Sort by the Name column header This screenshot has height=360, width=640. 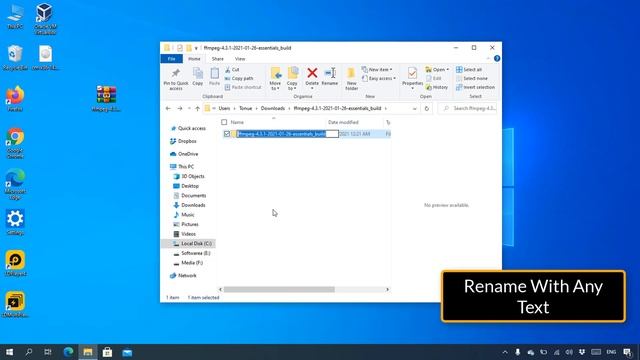coord(237,122)
